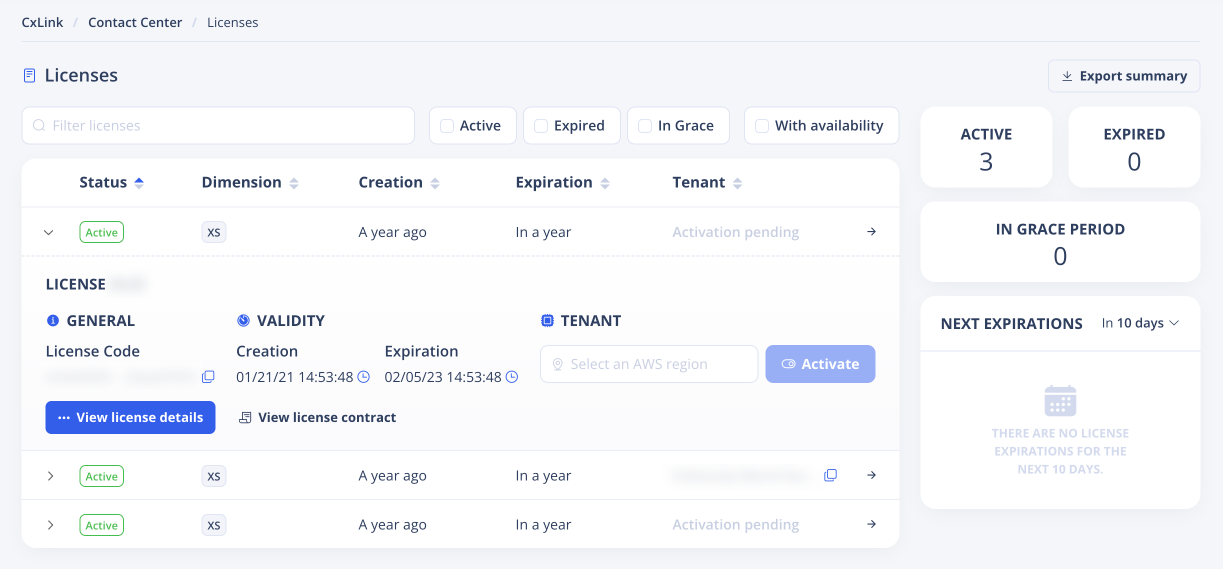Collapse the first expanded license row
This screenshot has width=1223, height=569.
48,232
